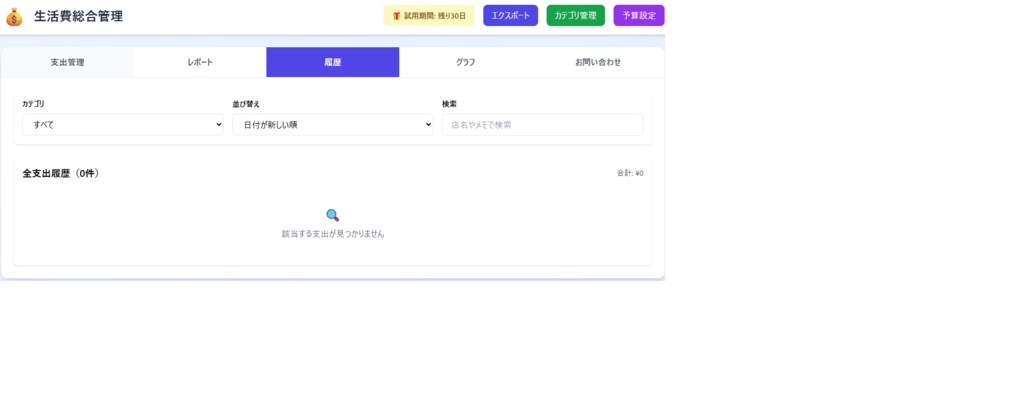Click the 全支出履歴（0件） heading

(61, 174)
